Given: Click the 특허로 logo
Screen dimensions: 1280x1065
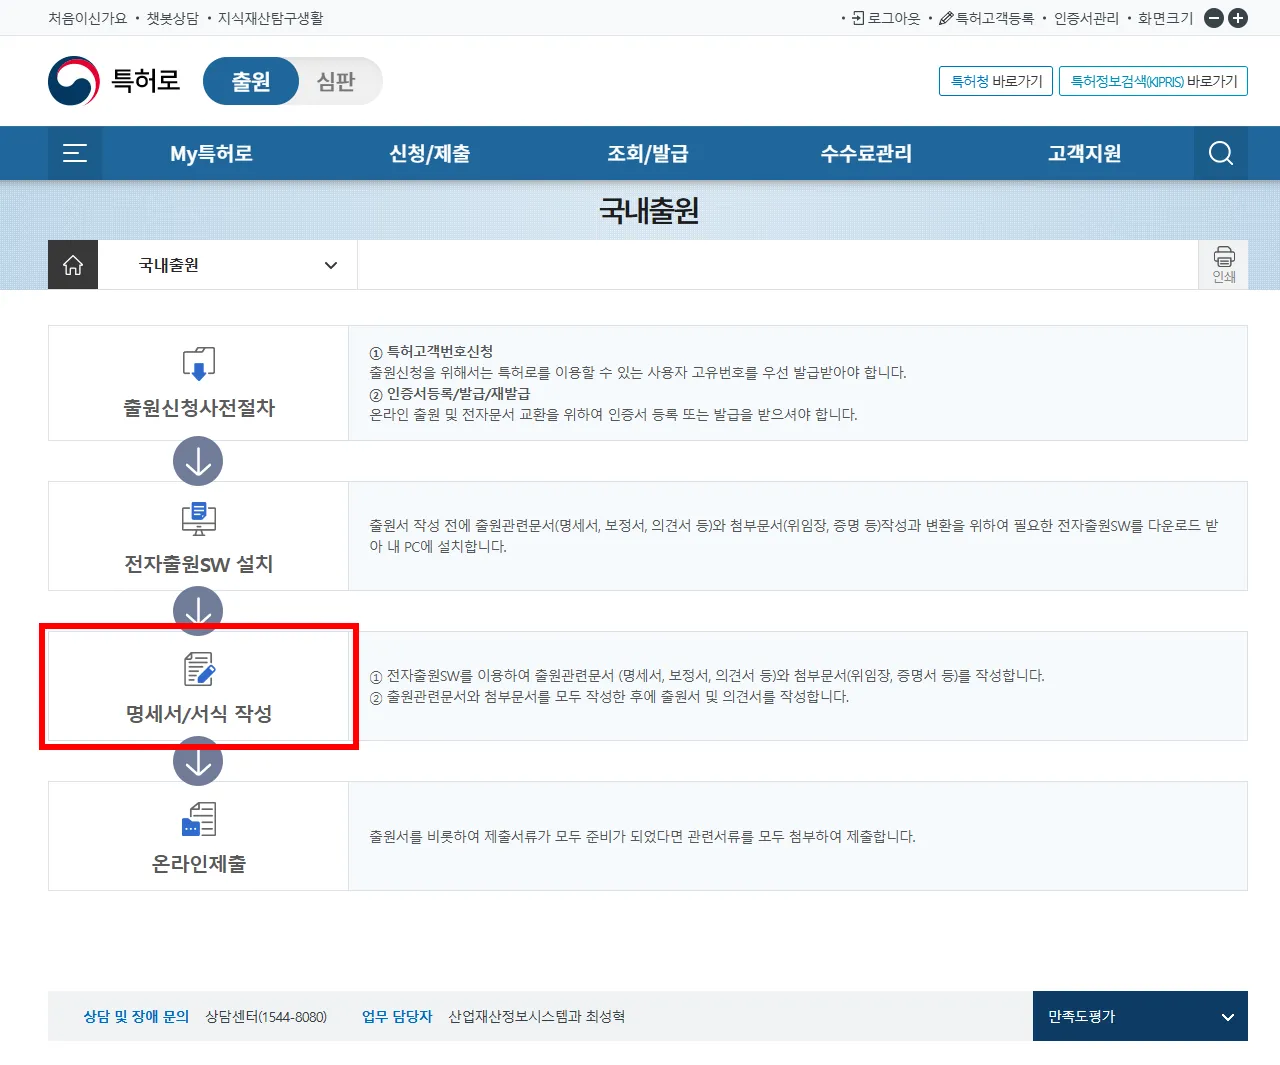Looking at the screenshot, I should coord(114,81).
